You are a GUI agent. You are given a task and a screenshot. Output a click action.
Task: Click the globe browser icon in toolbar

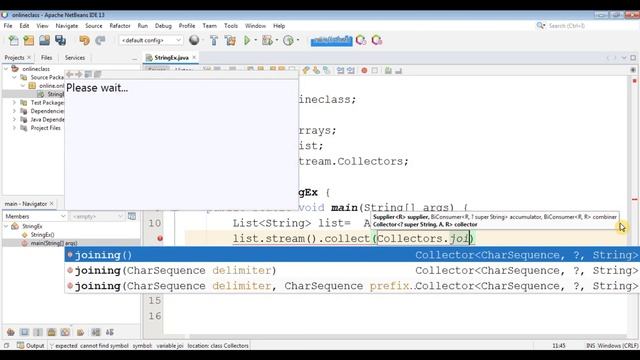(x=194, y=40)
